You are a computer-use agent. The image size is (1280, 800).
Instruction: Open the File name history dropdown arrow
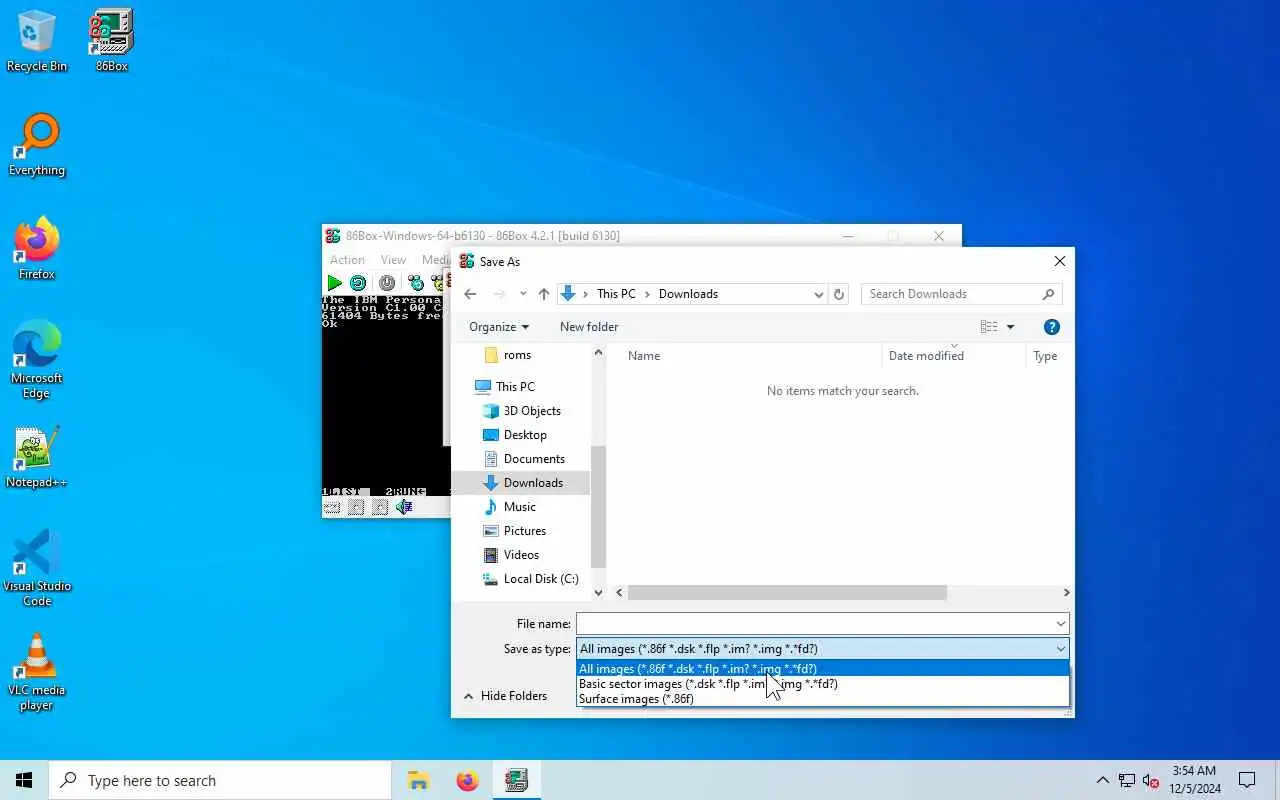1060,624
